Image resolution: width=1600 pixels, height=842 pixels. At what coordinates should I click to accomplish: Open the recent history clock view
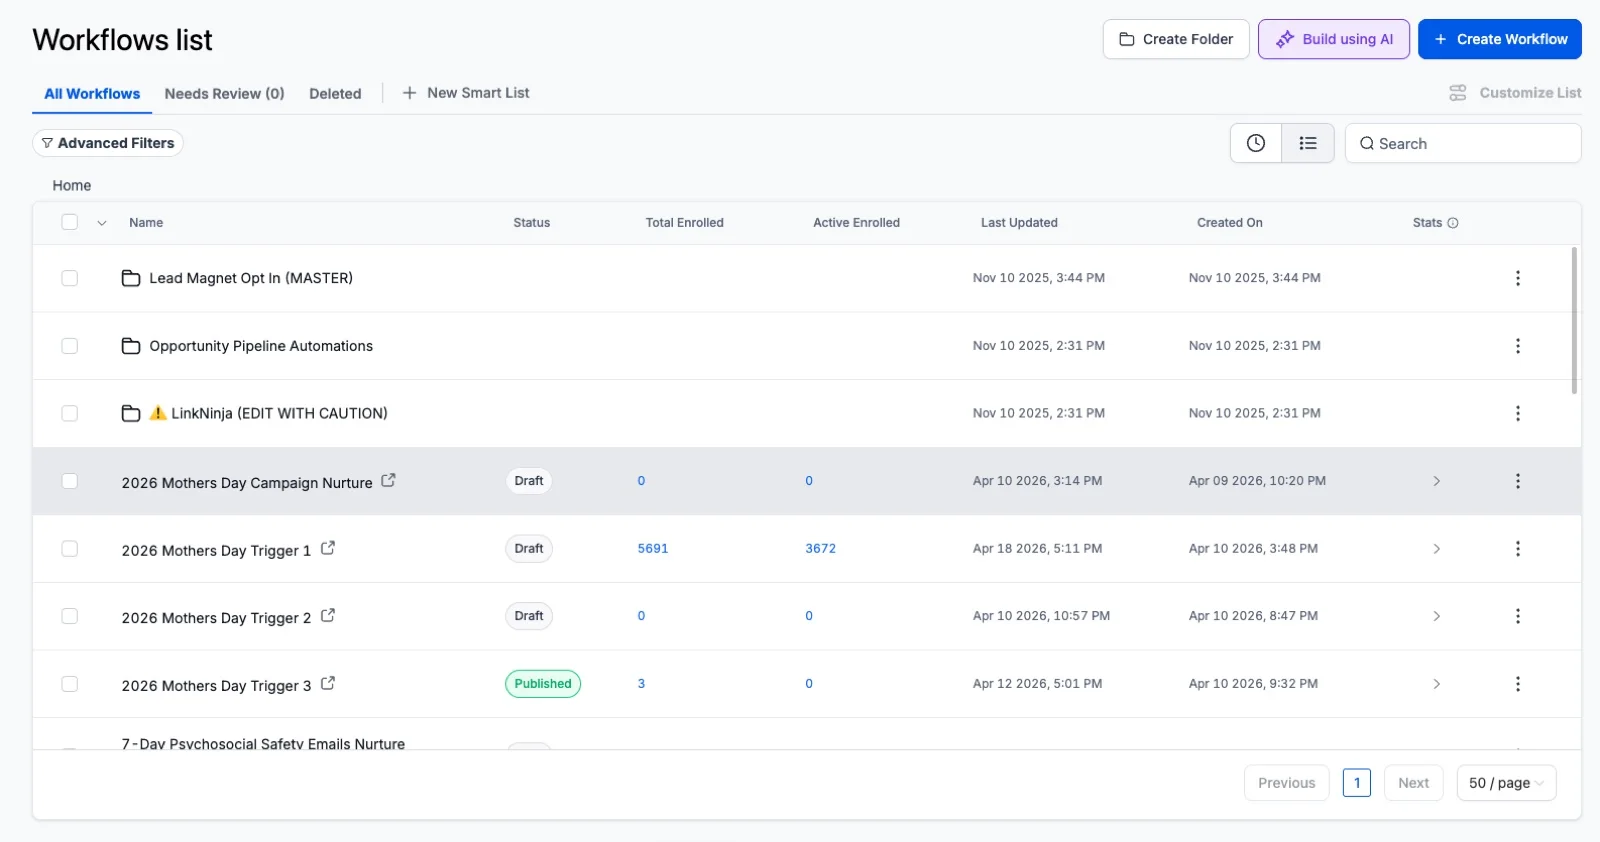pos(1256,143)
